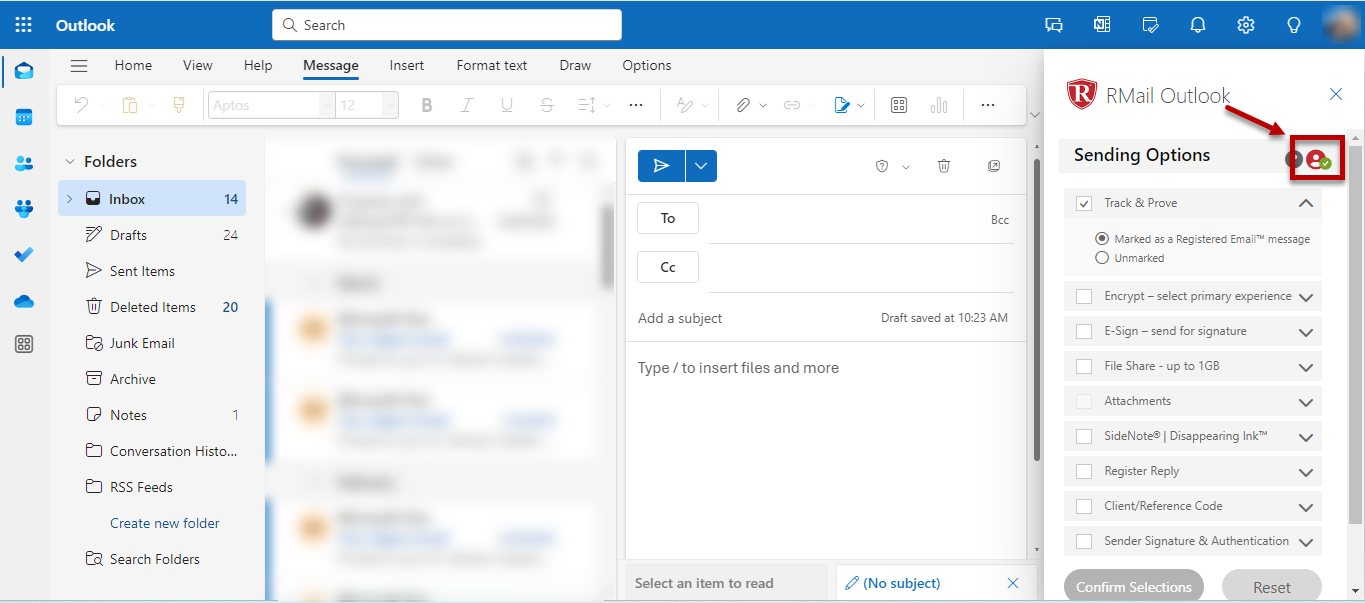
Task: Click Create new folder link
Action: [x=165, y=523]
